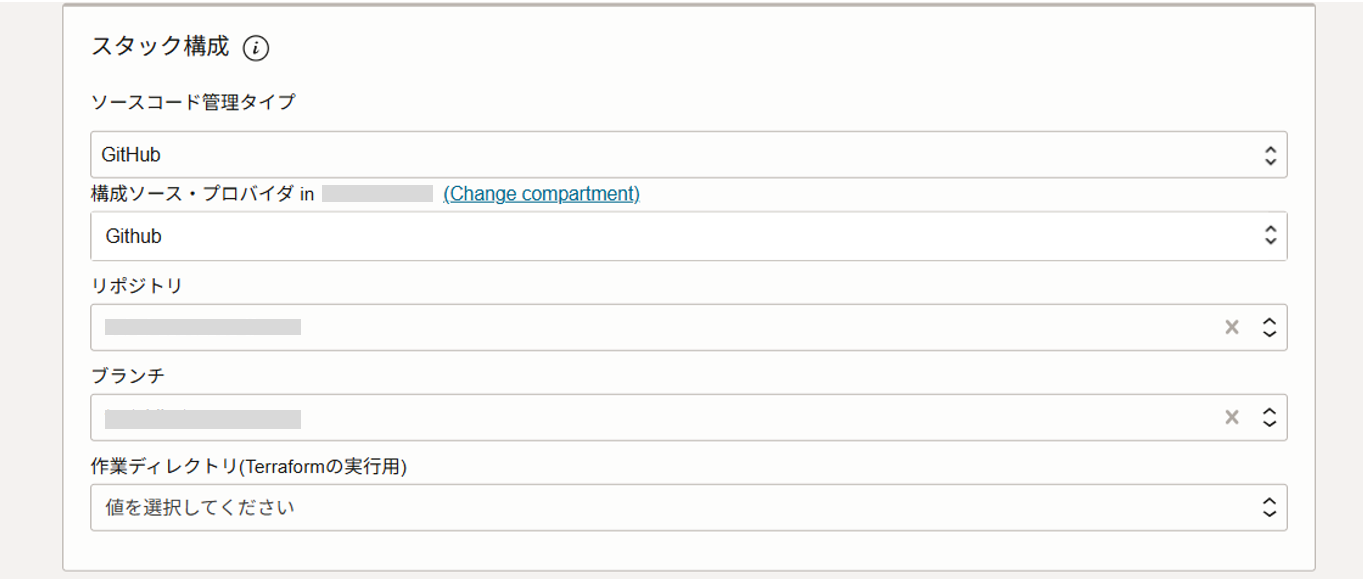Click the up-down arrows in ソースコード管理タイプ field
This screenshot has width=1363, height=579.
(1270, 155)
